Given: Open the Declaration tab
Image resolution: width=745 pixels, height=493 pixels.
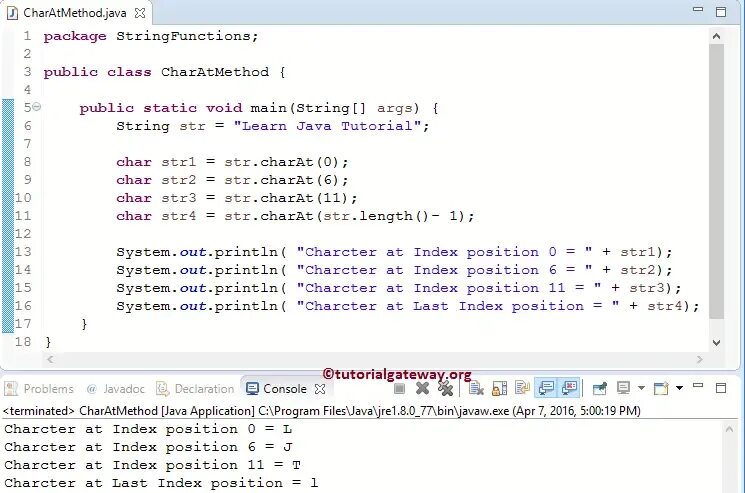Looking at the screenshot, I should 195,389.
